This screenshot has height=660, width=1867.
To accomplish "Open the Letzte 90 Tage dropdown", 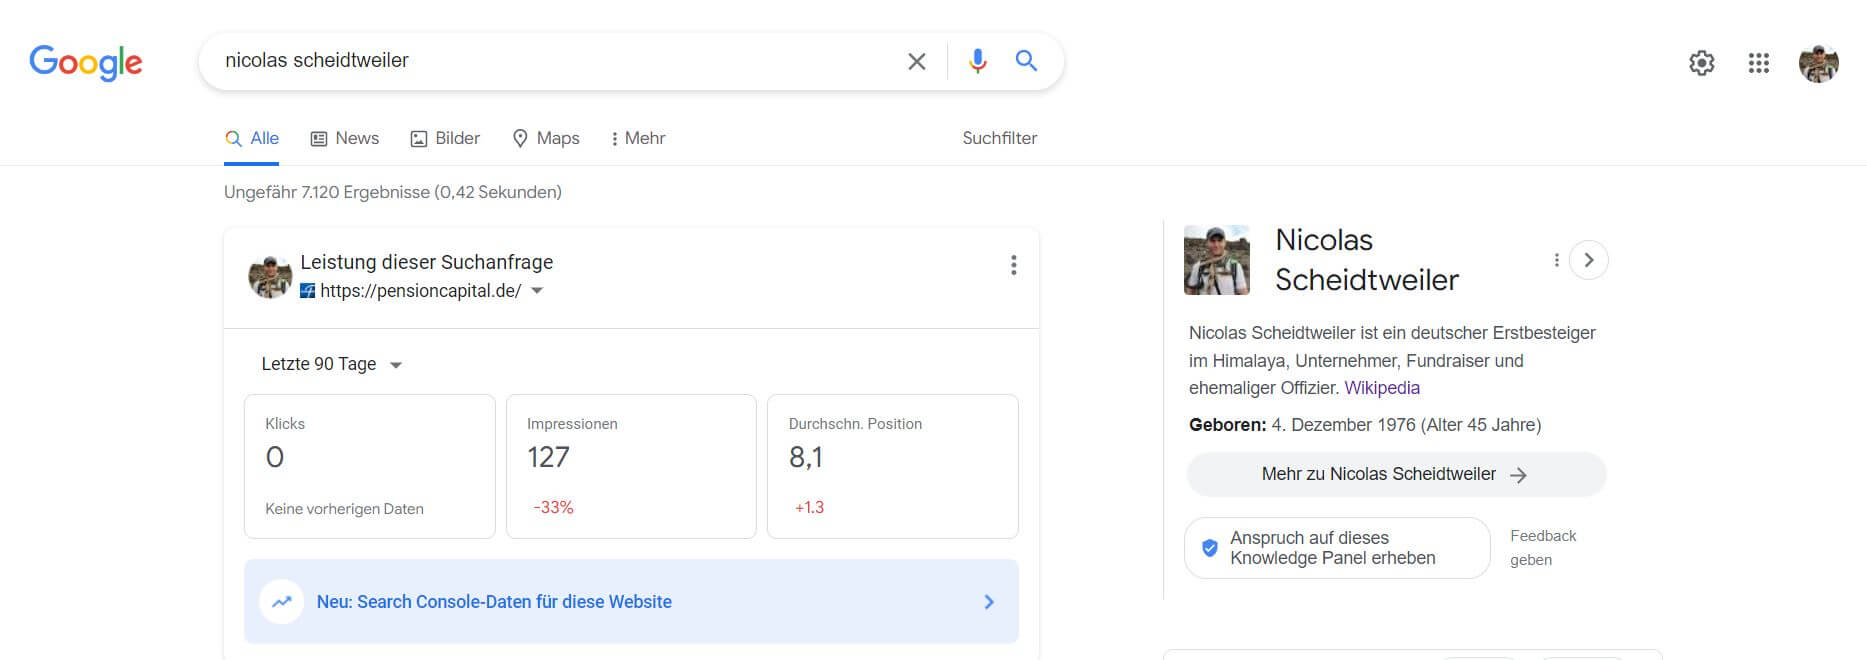I will tap(331, 364).
